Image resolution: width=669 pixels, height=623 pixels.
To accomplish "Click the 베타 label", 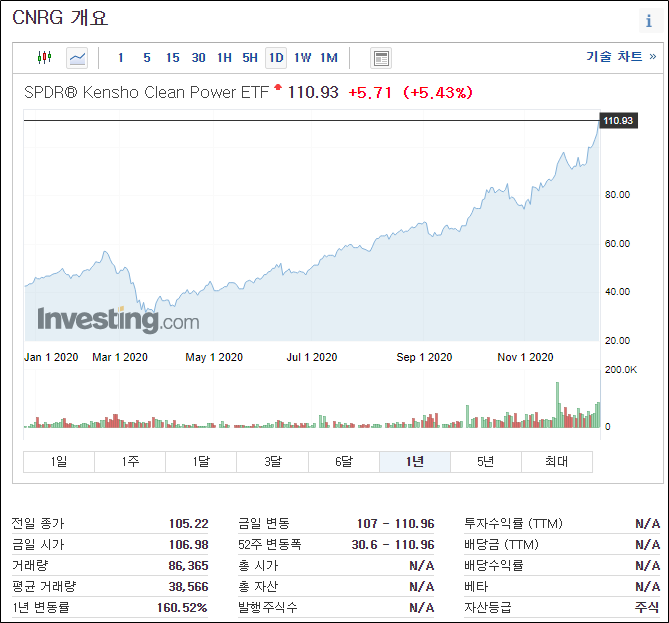I will 476,587.
